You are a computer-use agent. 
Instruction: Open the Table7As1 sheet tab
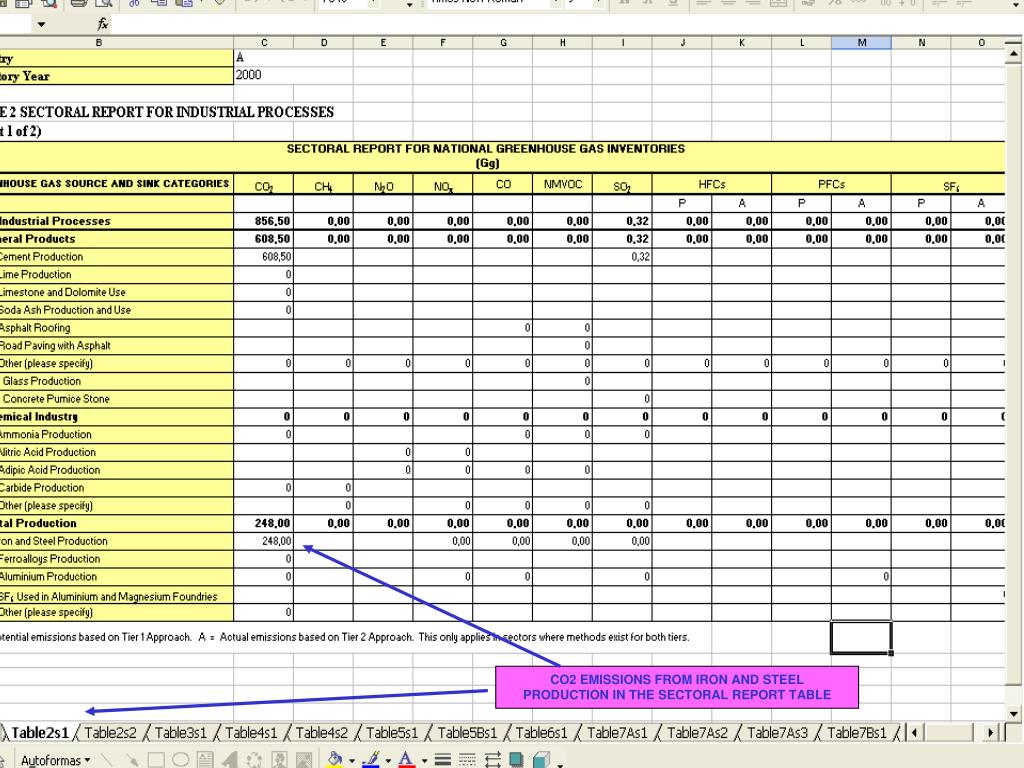[x=617, y=733]
